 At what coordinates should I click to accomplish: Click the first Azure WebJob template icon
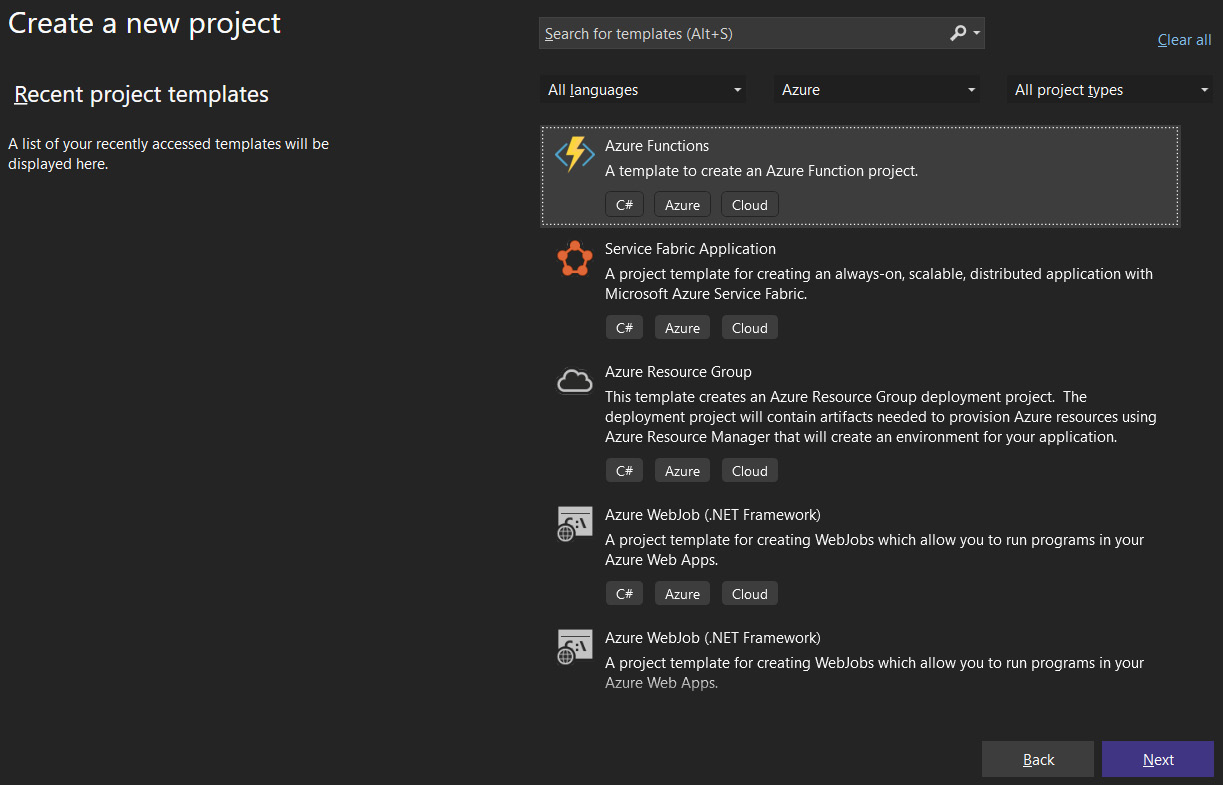click(x=575, y=524)
